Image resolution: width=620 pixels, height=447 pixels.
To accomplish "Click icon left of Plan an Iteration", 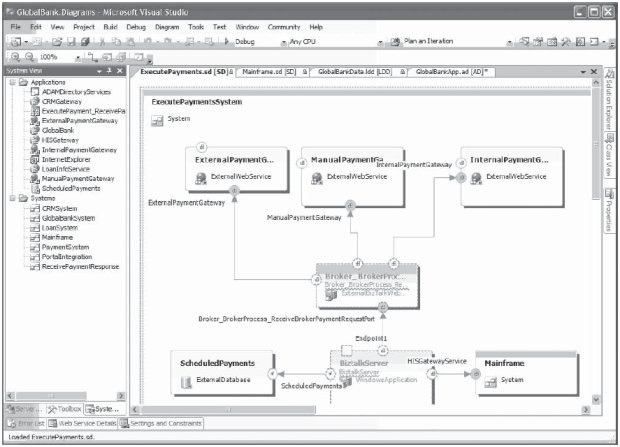I will 395,42.
